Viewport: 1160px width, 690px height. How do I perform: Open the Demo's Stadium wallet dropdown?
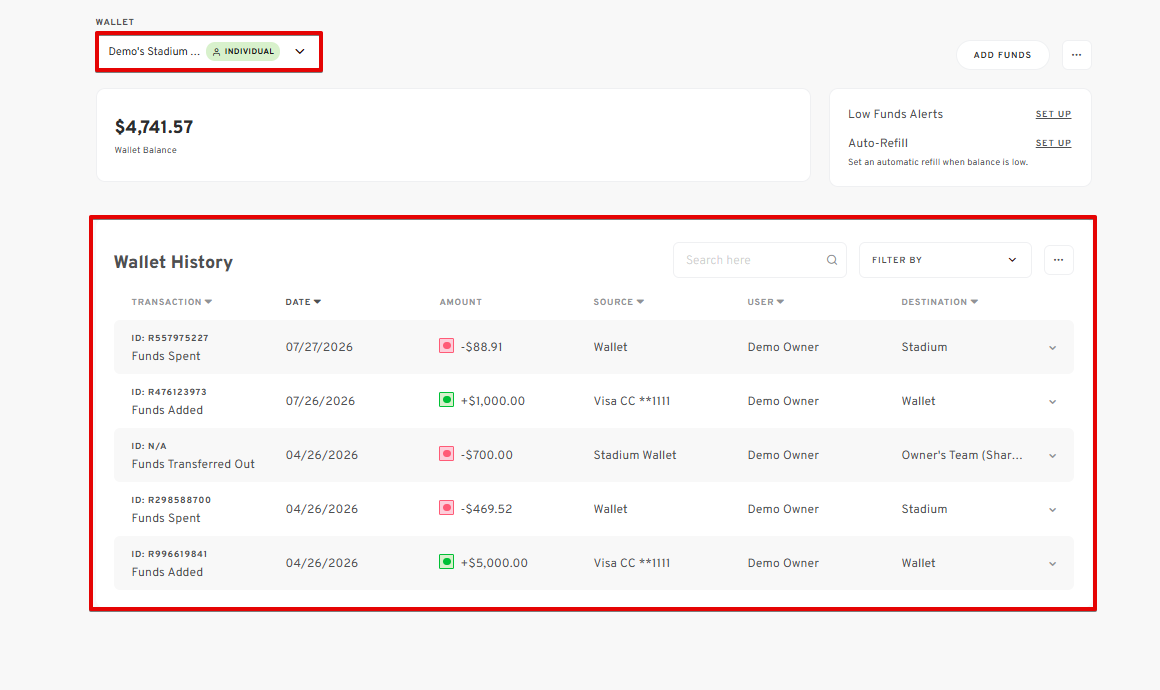click(x=209, y=52)
